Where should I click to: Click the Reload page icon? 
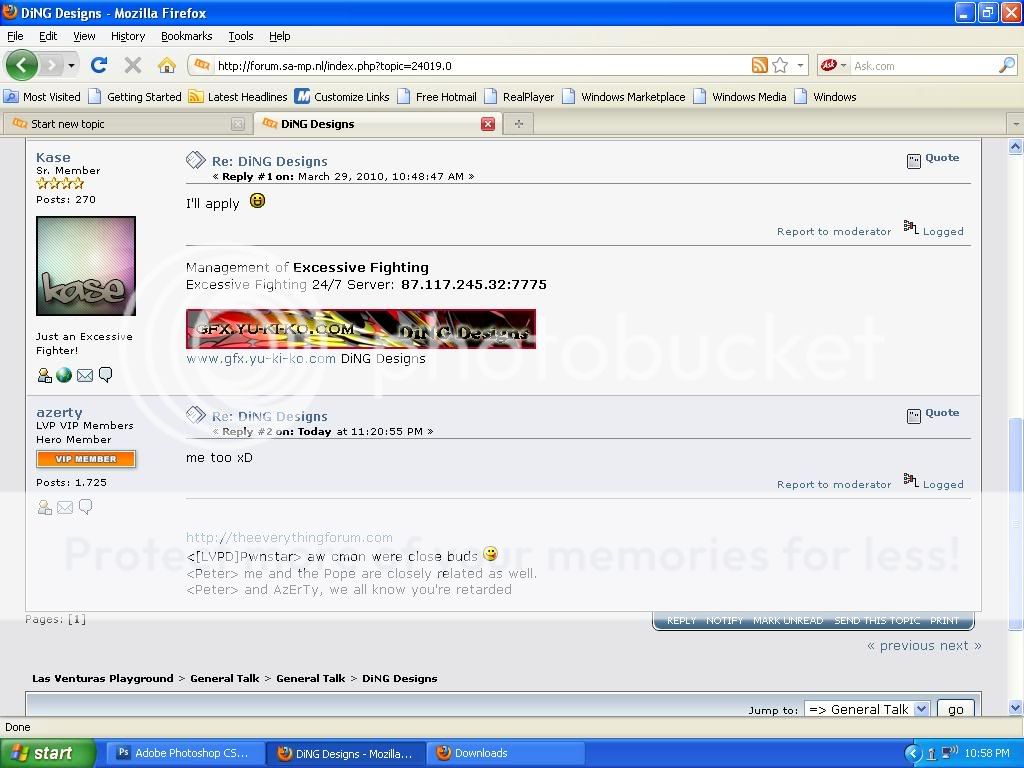(x=98, y=66)
